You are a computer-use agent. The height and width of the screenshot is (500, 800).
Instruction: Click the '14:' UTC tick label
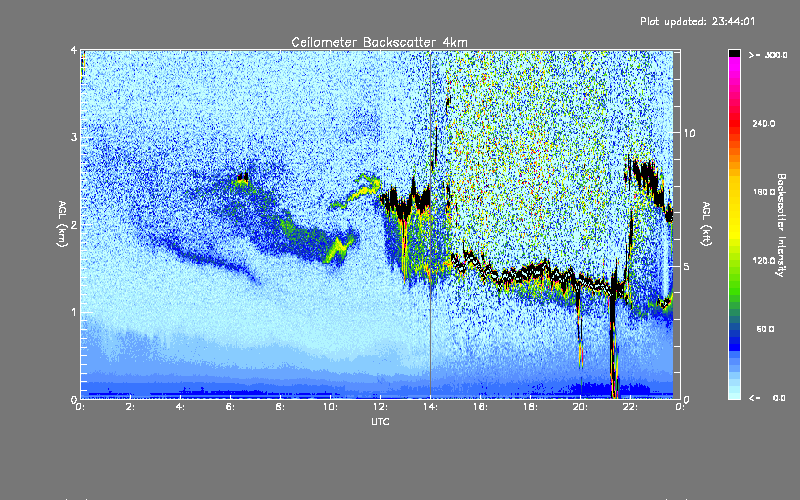click(x=430, y=407)
